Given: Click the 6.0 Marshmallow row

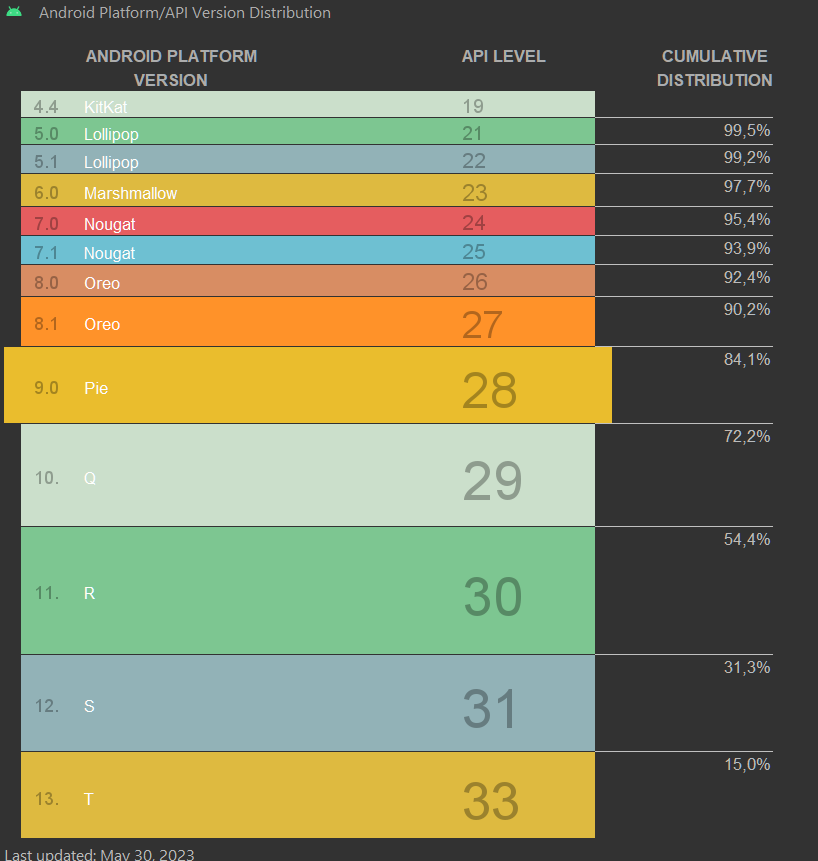Looking at the screenshot, I should [x=307, y=192].
